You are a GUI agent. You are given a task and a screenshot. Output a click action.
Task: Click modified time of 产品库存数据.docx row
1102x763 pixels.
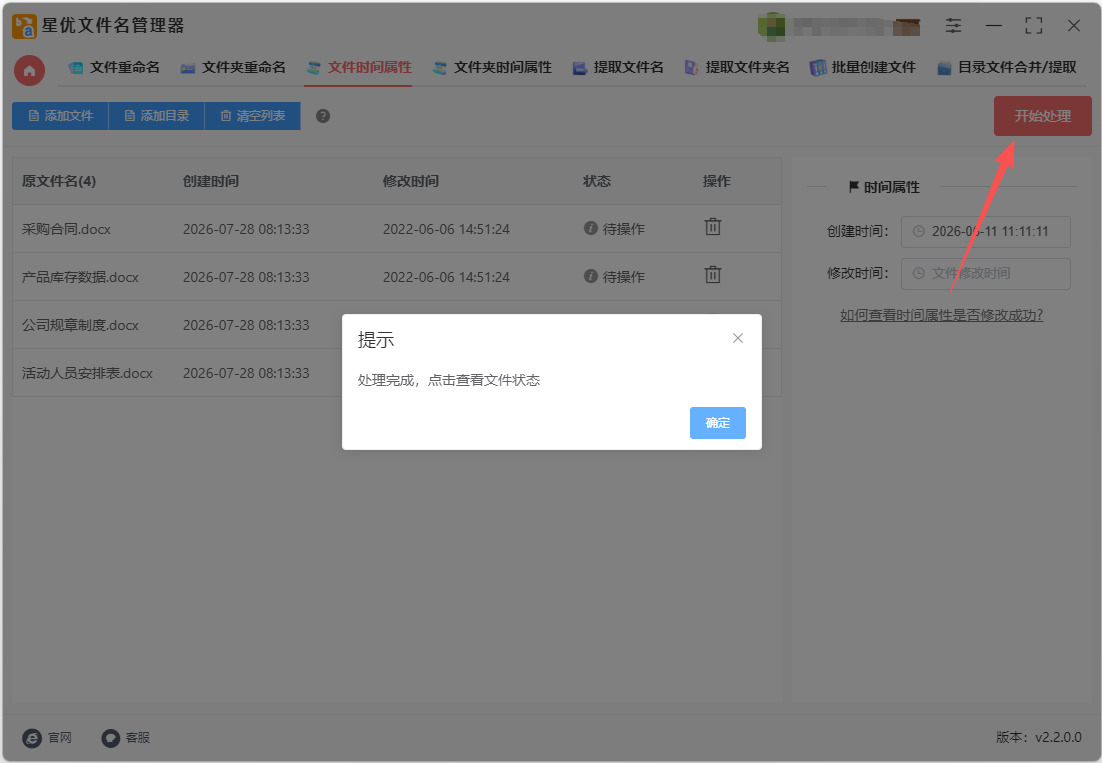[x=446, y=277]
